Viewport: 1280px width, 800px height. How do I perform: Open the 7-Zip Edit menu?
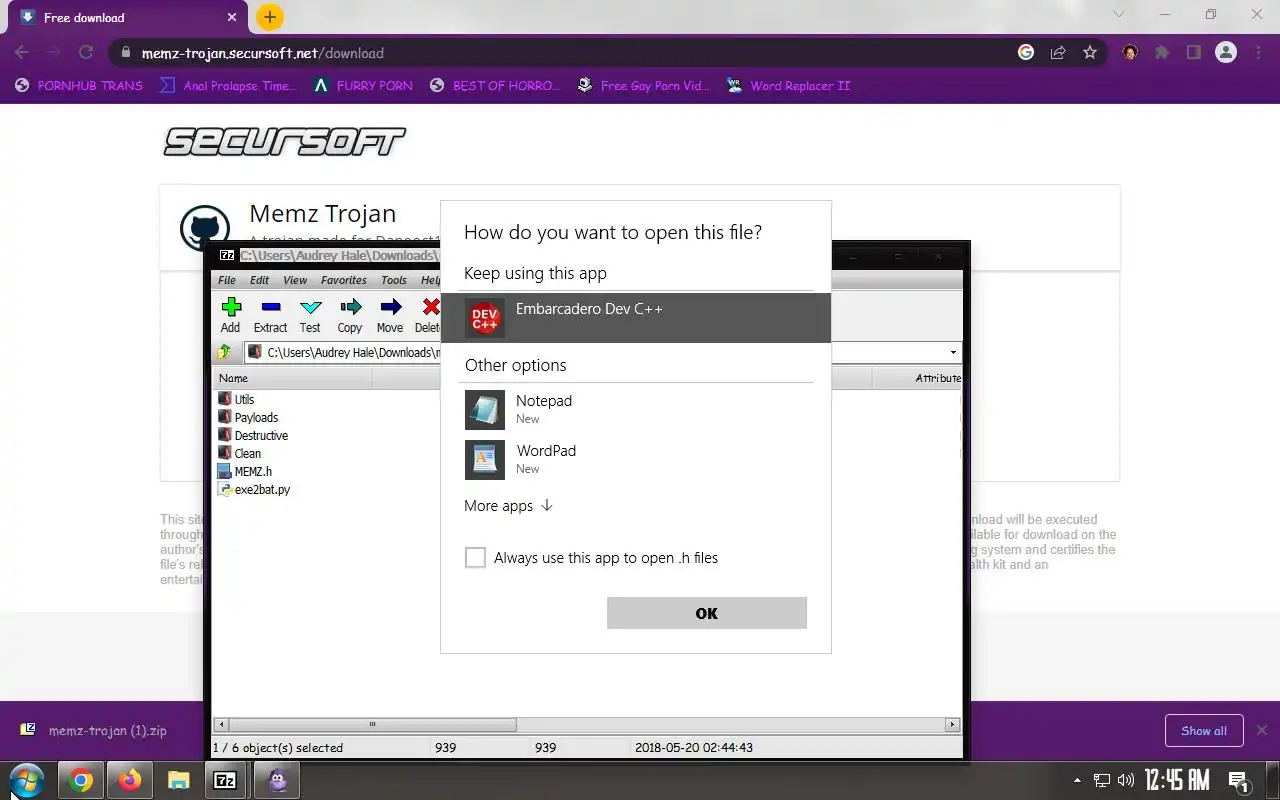click(x=260, y=280)
